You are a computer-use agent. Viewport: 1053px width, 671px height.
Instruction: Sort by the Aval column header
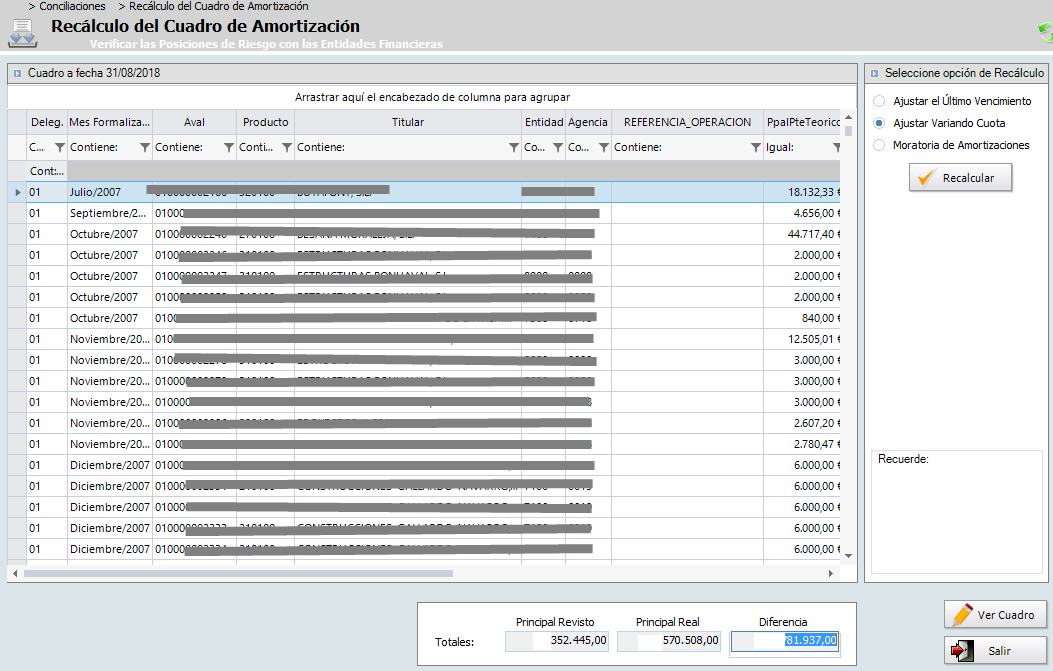click(x=195, y=122)
